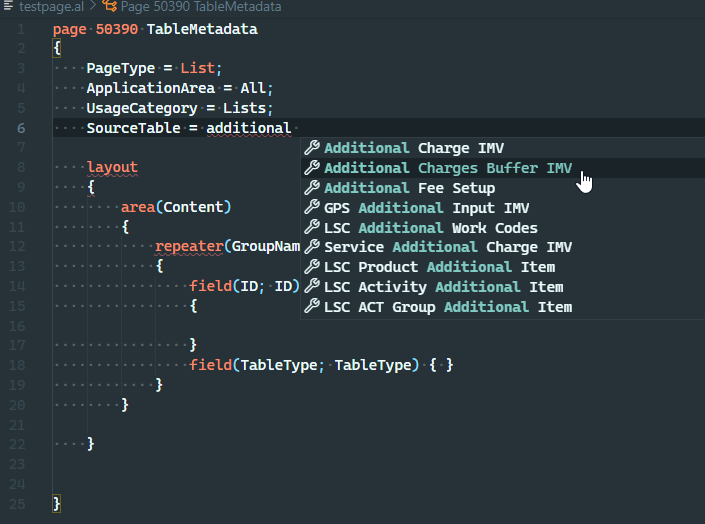Click second 'TableType' argument on line 18

pyautogui.click(x=372, y=365)
